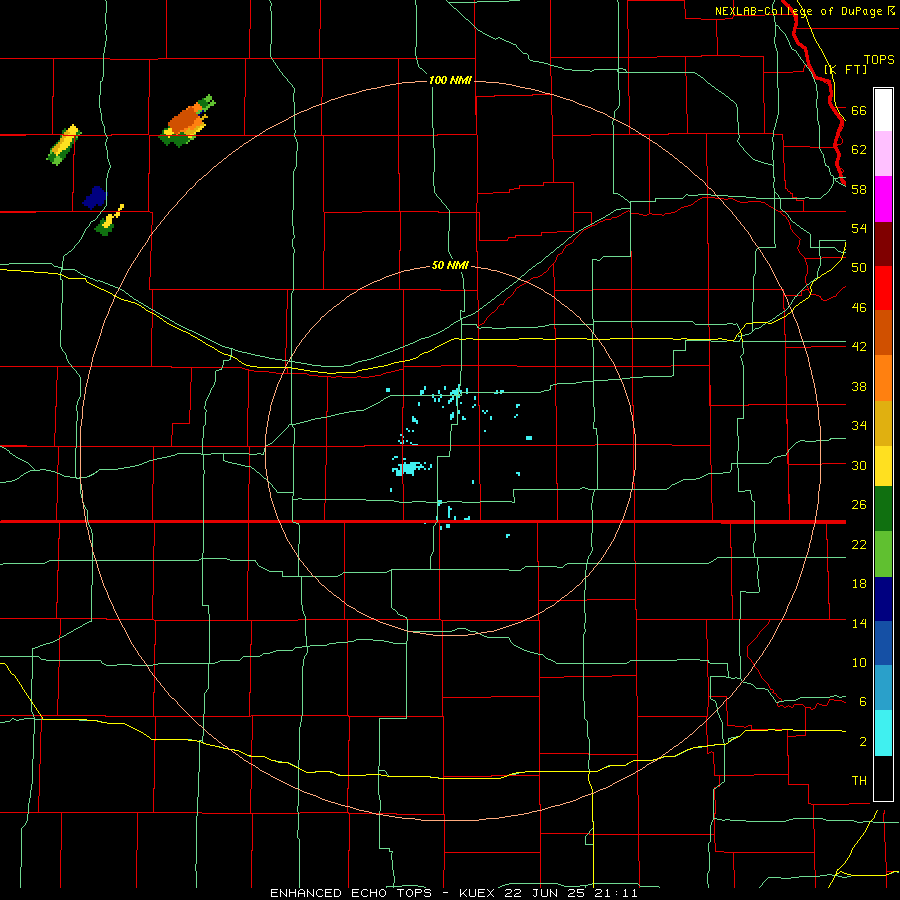The width and height of the screenshot is (900, 900).
Task: Click the black TH legend swatch
Action: coord(883,778)
